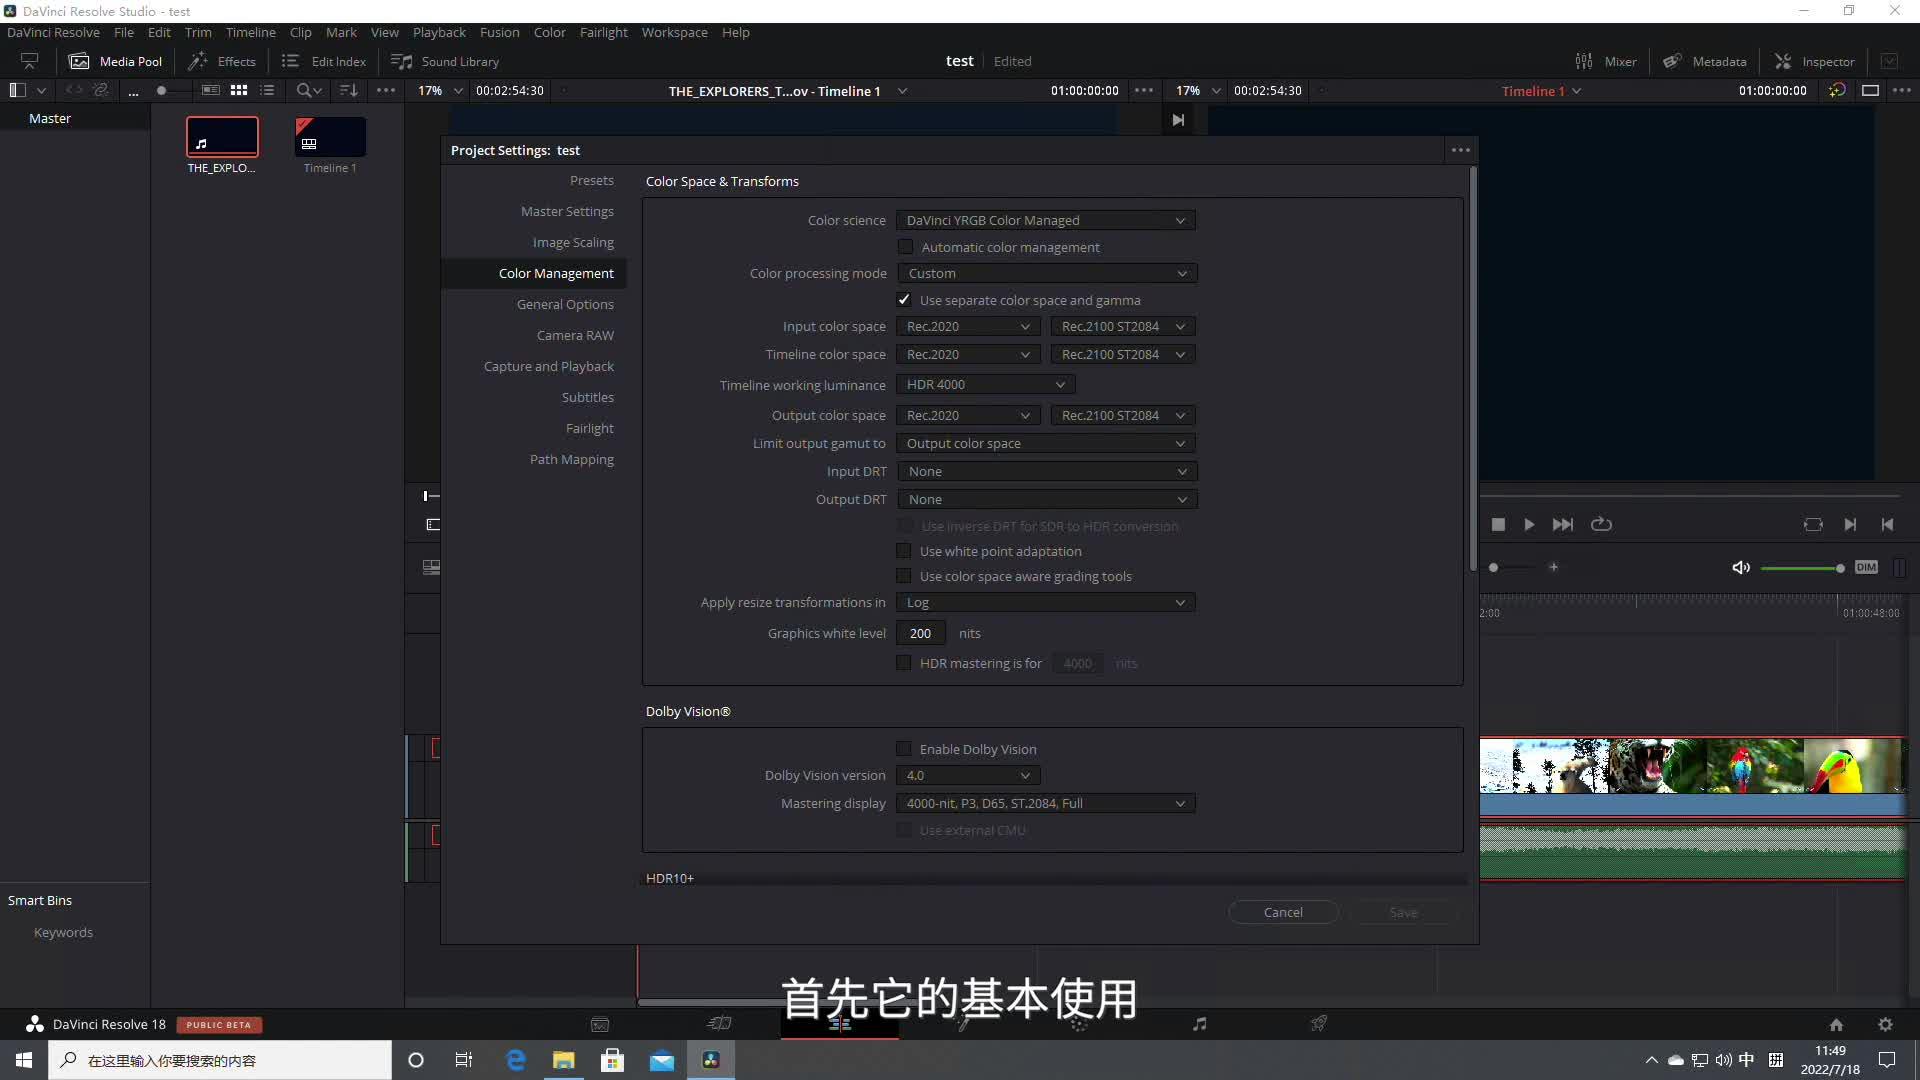Open project settings gear icon
The height and width of the screenshot is (1080, 1920).
coord(1885,1024)
